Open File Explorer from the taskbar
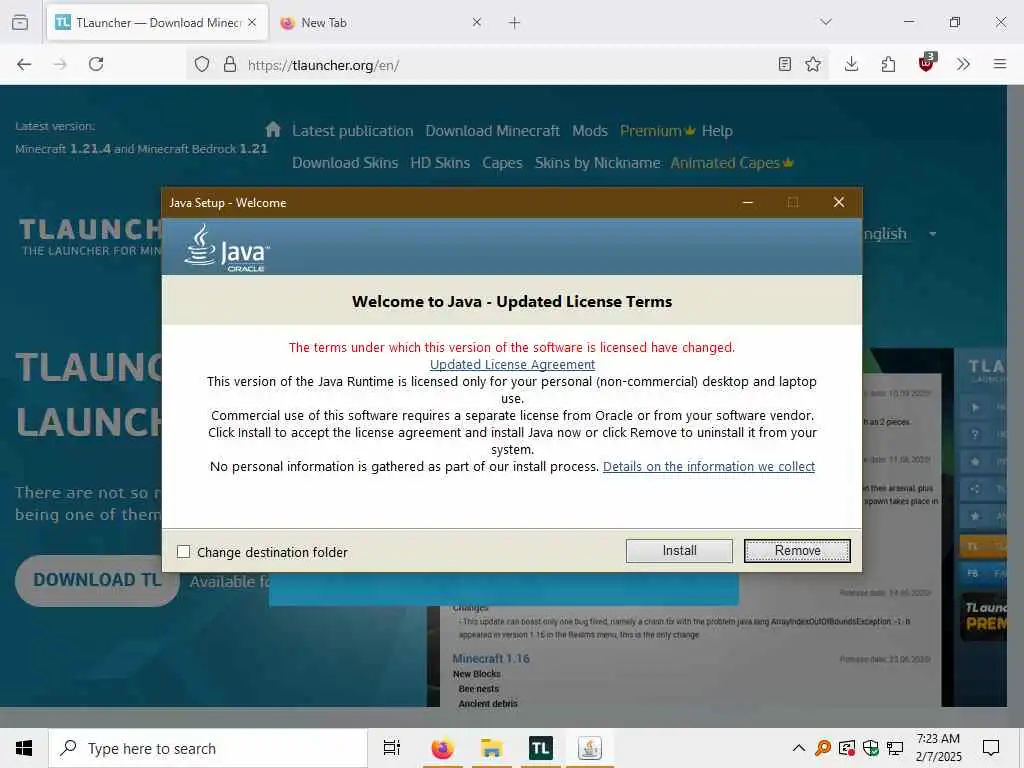The height and width of the screenshot is (768, 1024). click(491, 748)
